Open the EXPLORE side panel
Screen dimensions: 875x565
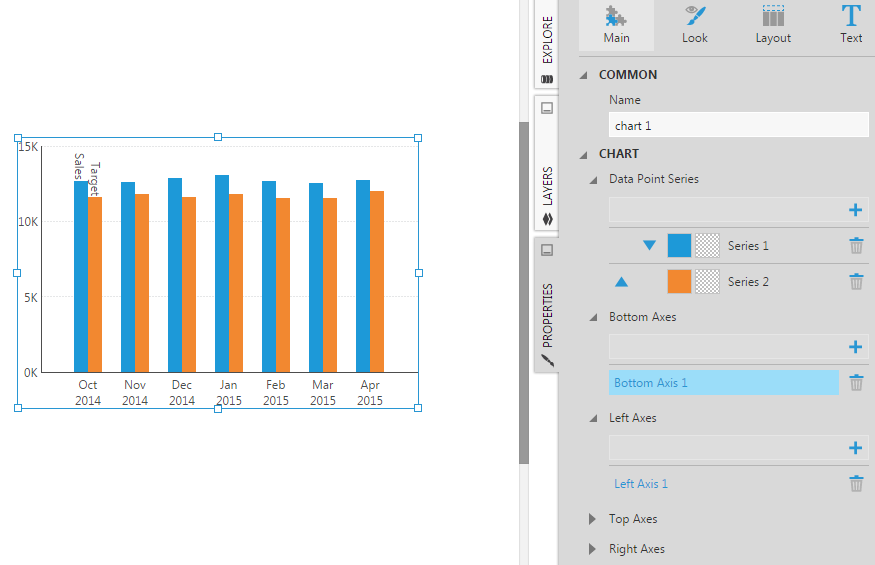tap(547, 44)
